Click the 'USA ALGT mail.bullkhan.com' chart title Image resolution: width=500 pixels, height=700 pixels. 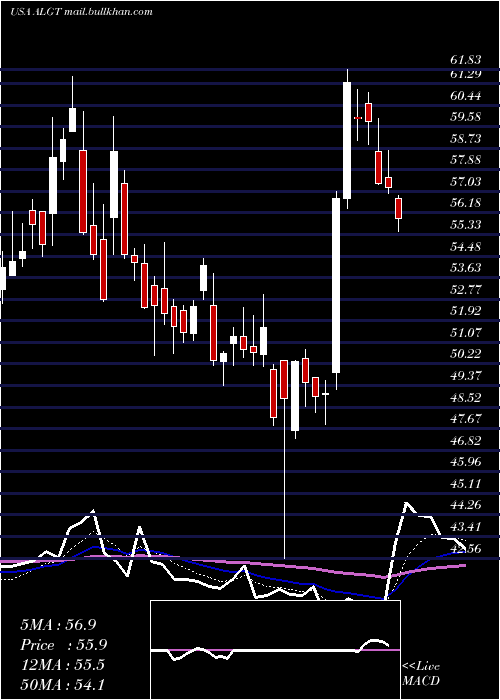click(x=81, y=12)
